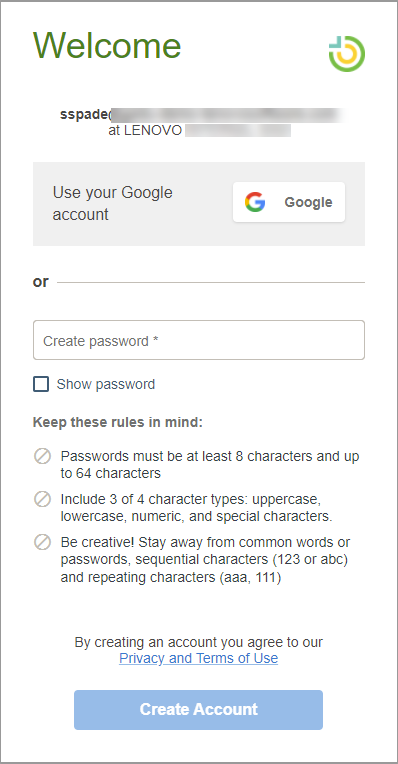This screenshot has width=398, height=764.
Task: Click the multicolored Google G icon
Action: coord(255,202)
